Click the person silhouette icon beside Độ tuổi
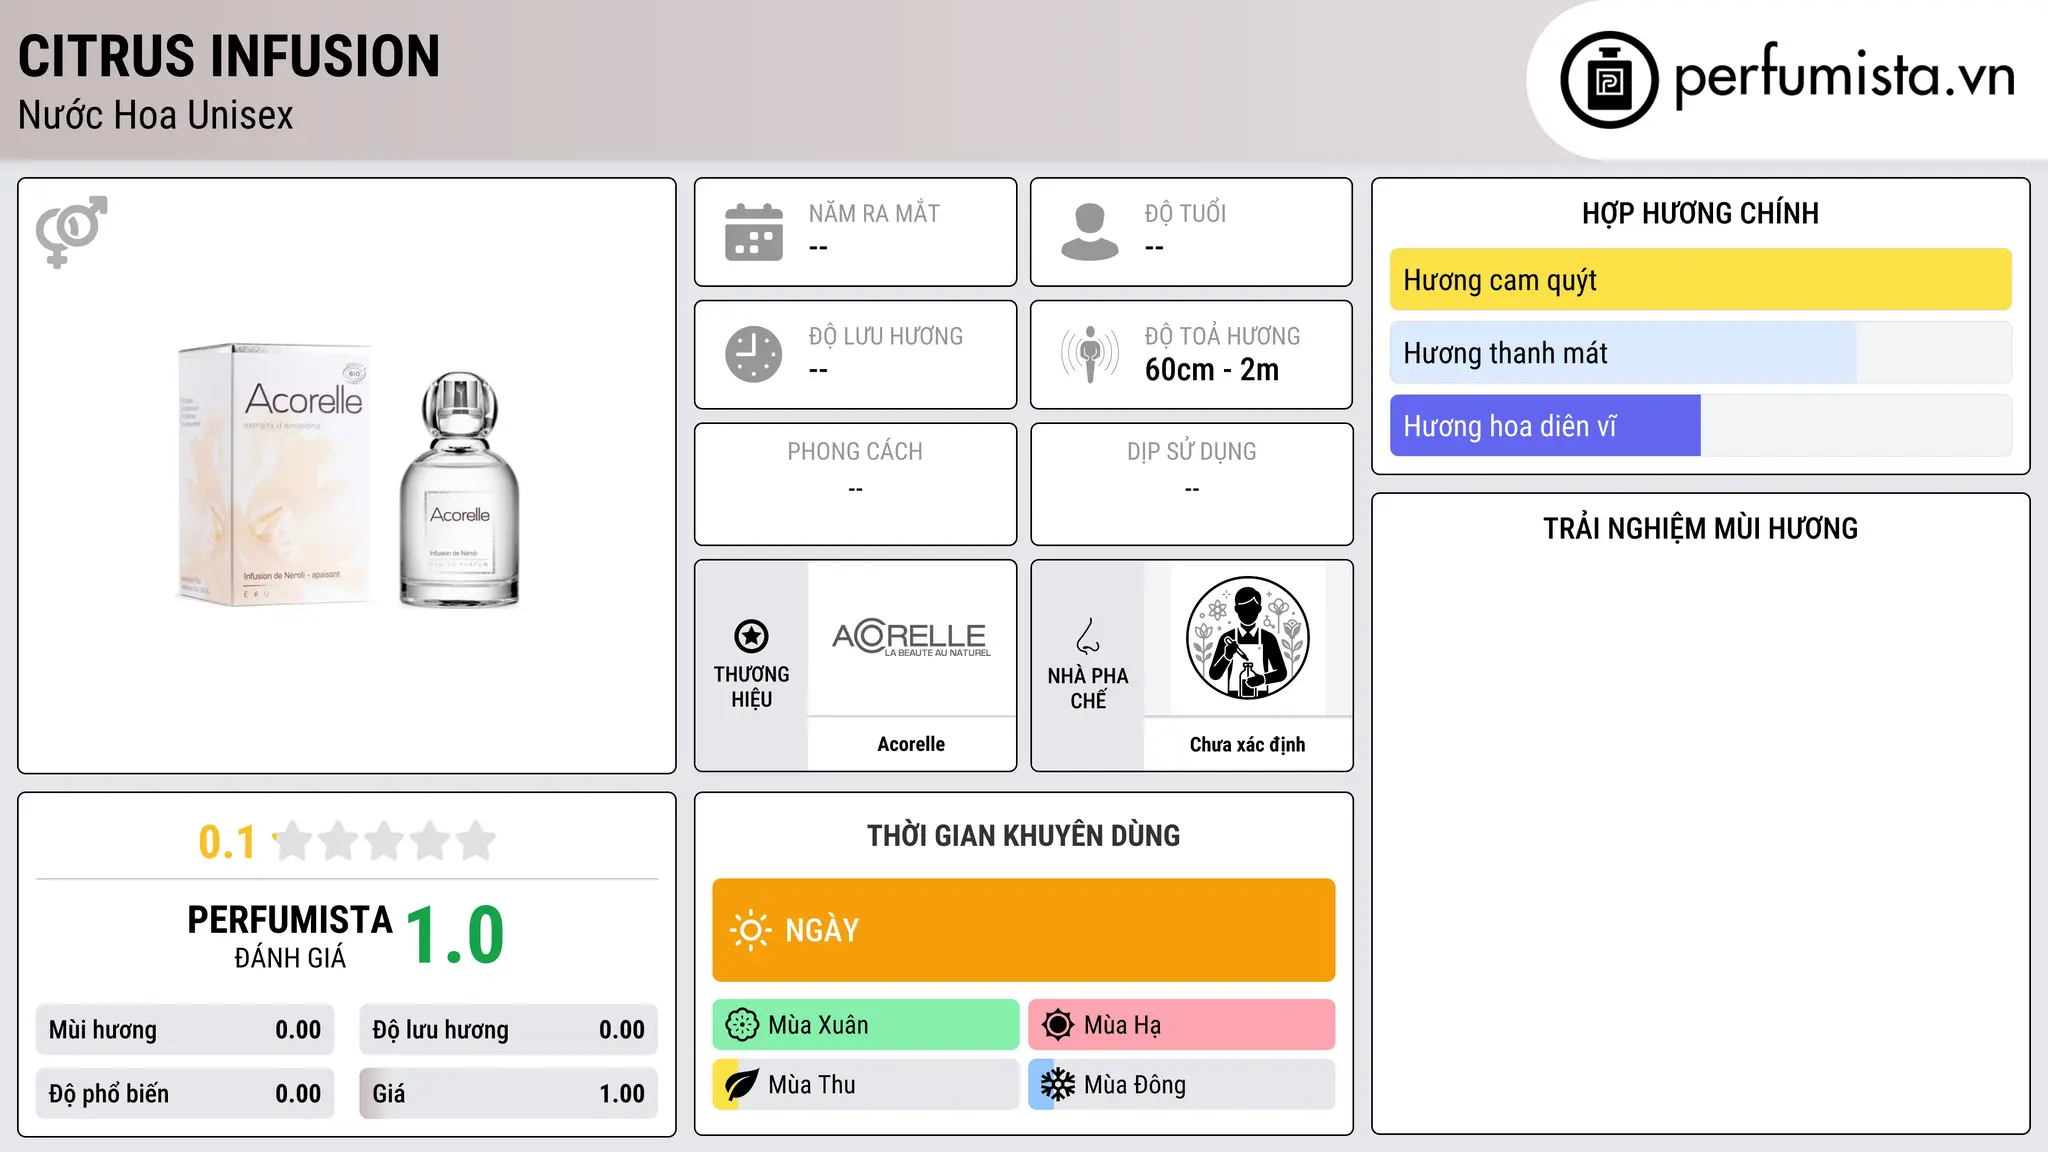The image size is (2048, 1152). coord(1090,232)
